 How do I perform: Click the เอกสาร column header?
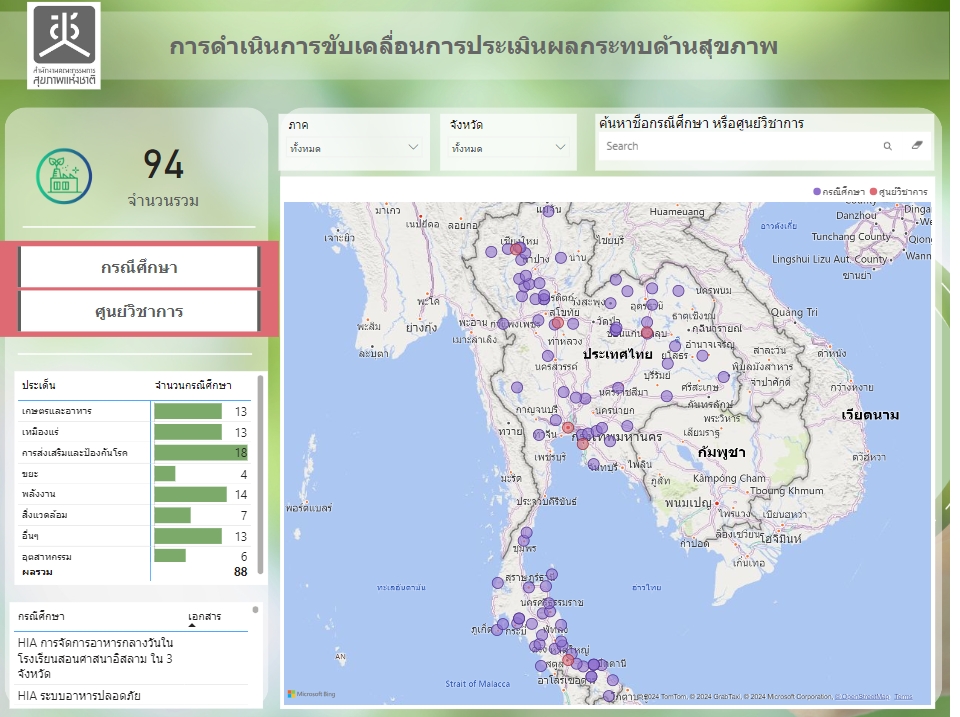click(x=204, y=616)
